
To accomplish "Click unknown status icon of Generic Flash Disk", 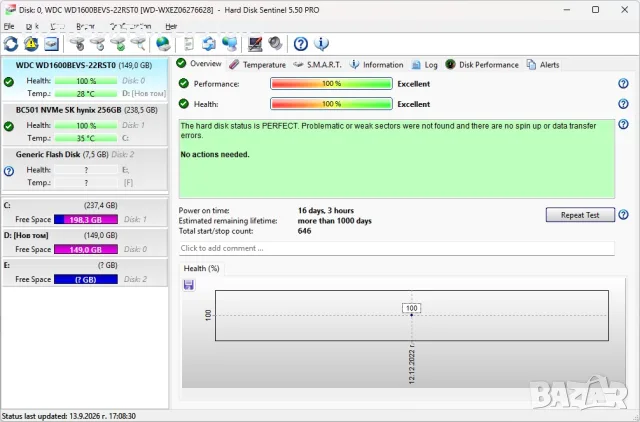I will [x=9, y=171].
